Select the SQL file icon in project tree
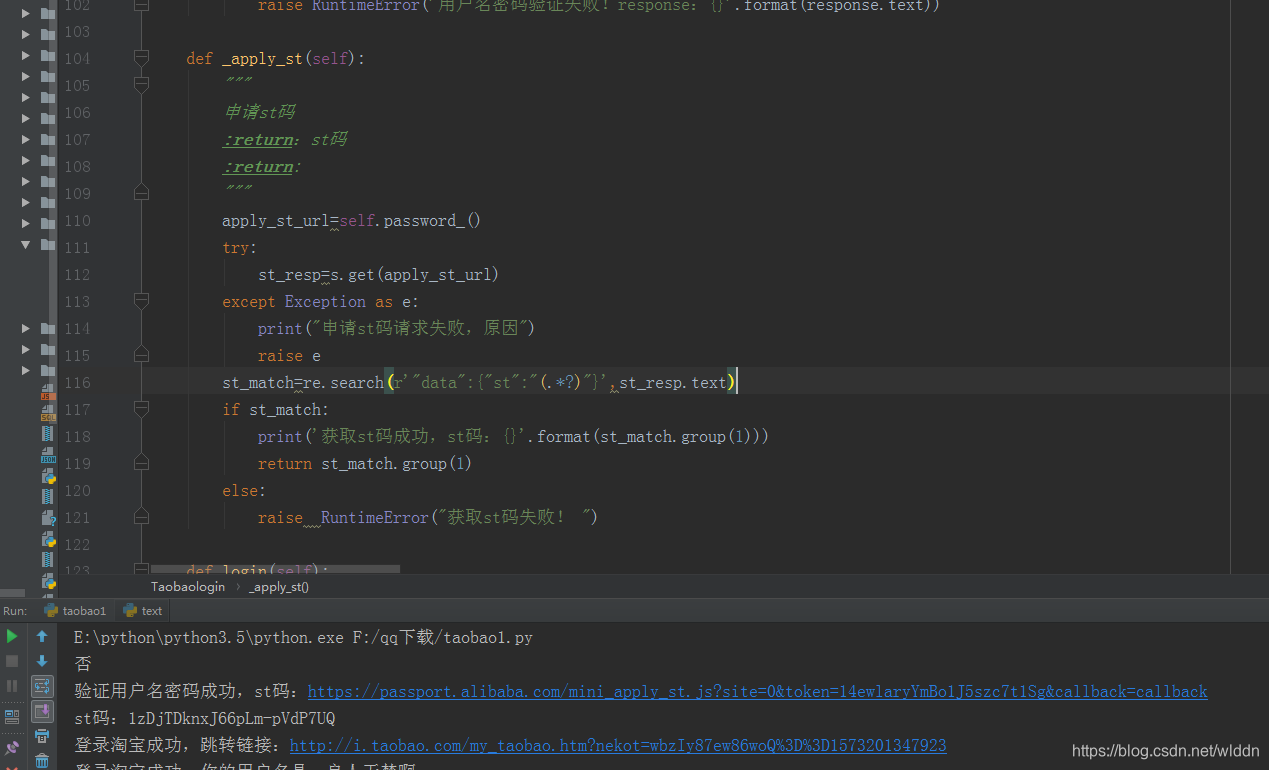The height and width of the screenshot is (770, 1269). point(48,413)
